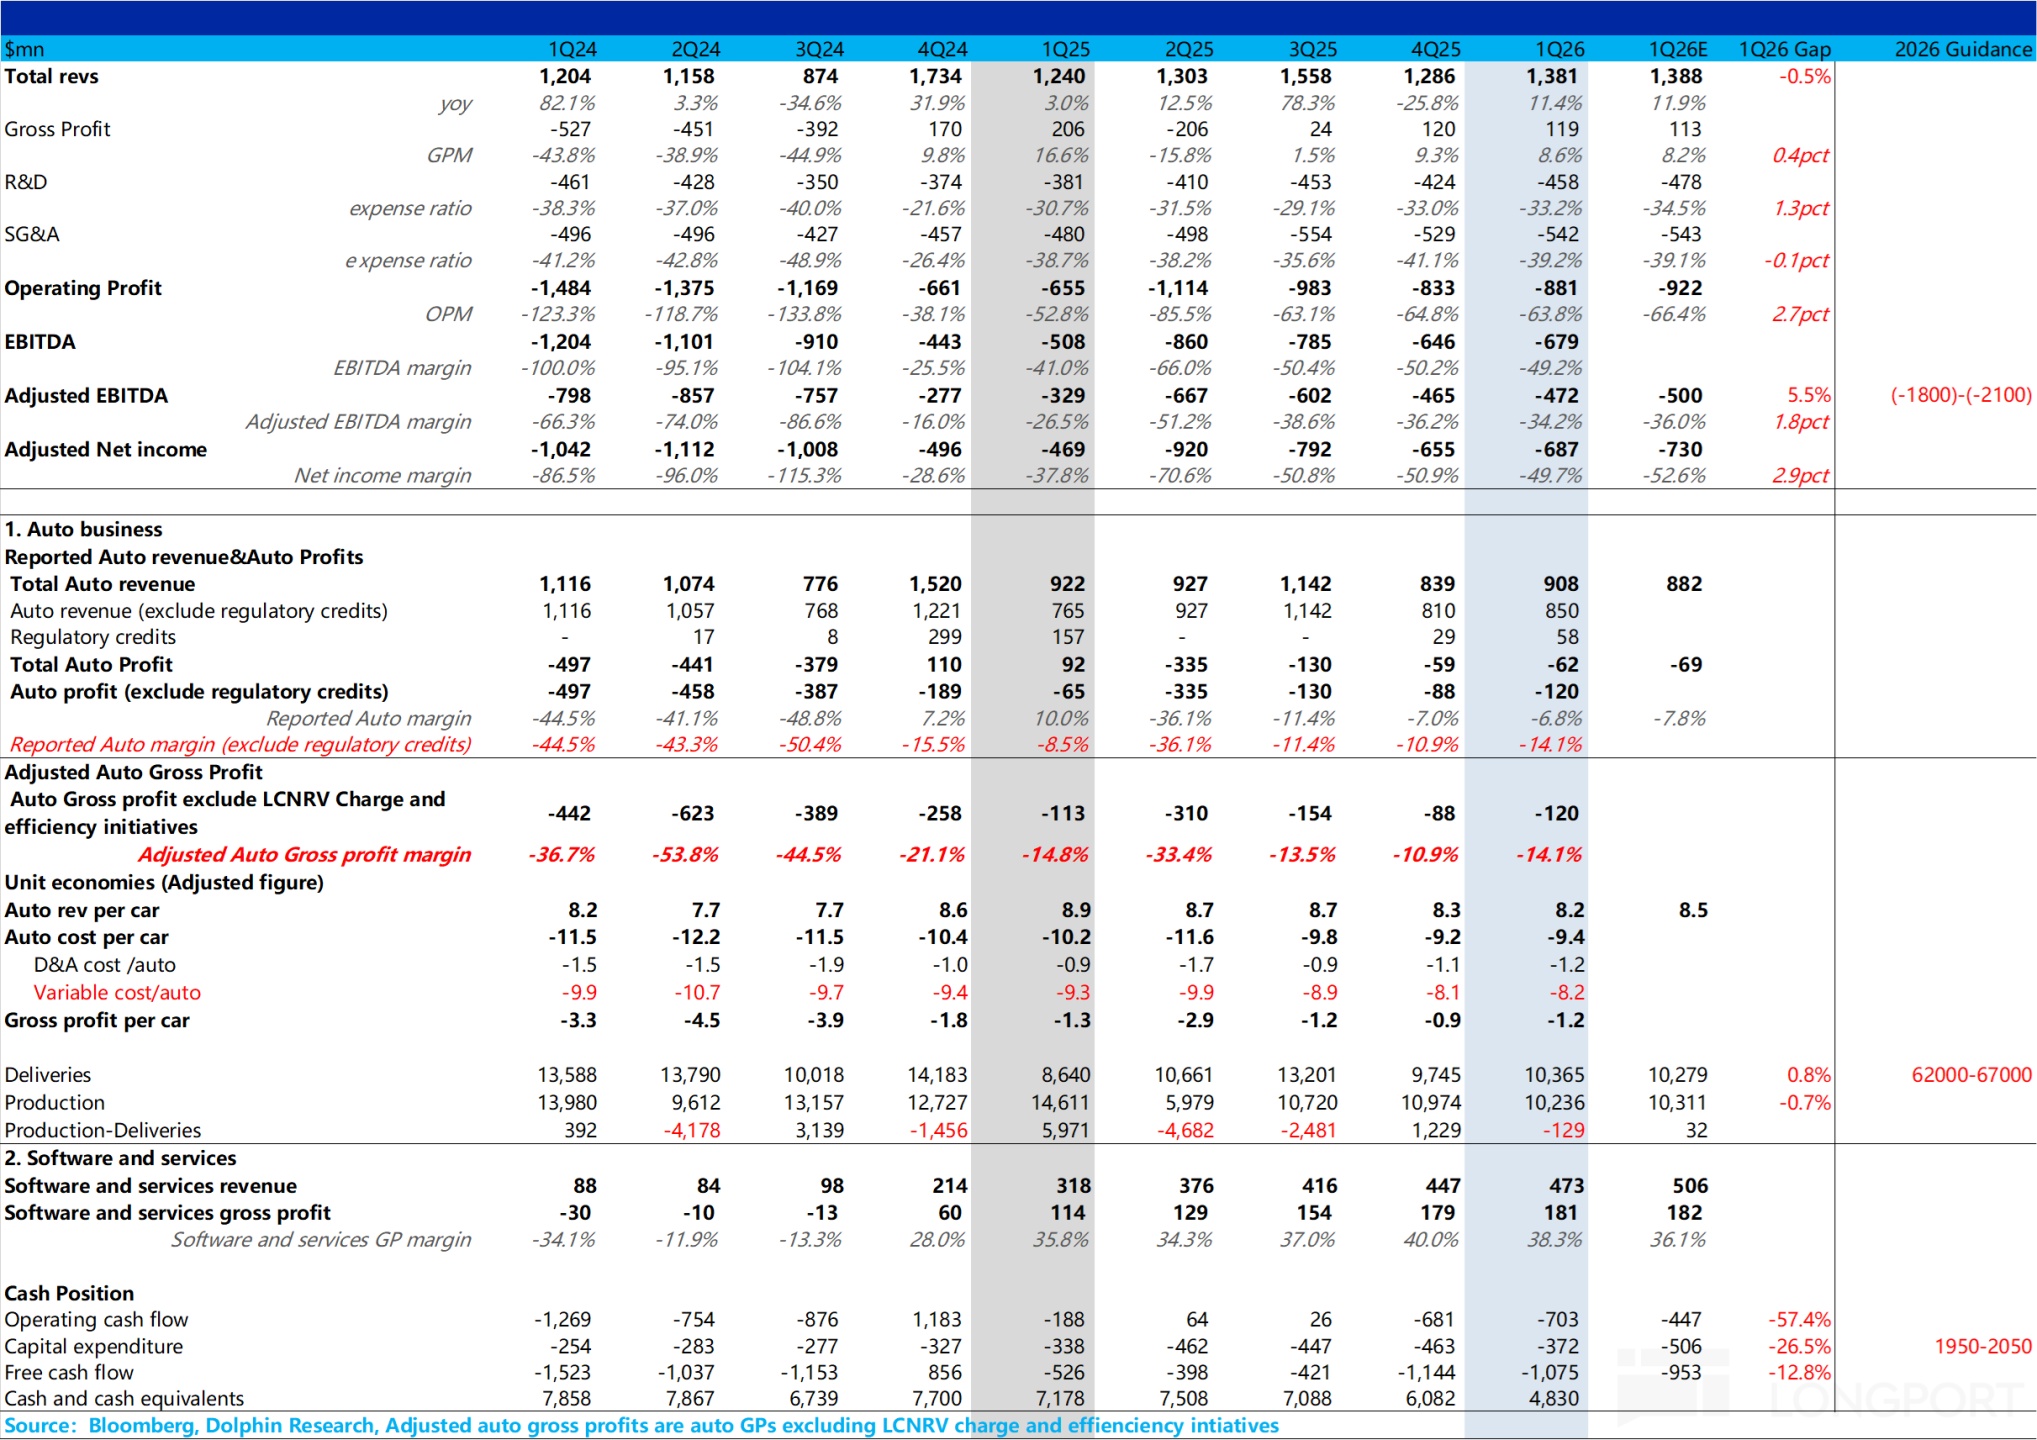Select the 4Q24 Total Auto revenue 1,520
Image resolution: width=2037 pixels, height=1440 pixels.
(x=935, y=584)
